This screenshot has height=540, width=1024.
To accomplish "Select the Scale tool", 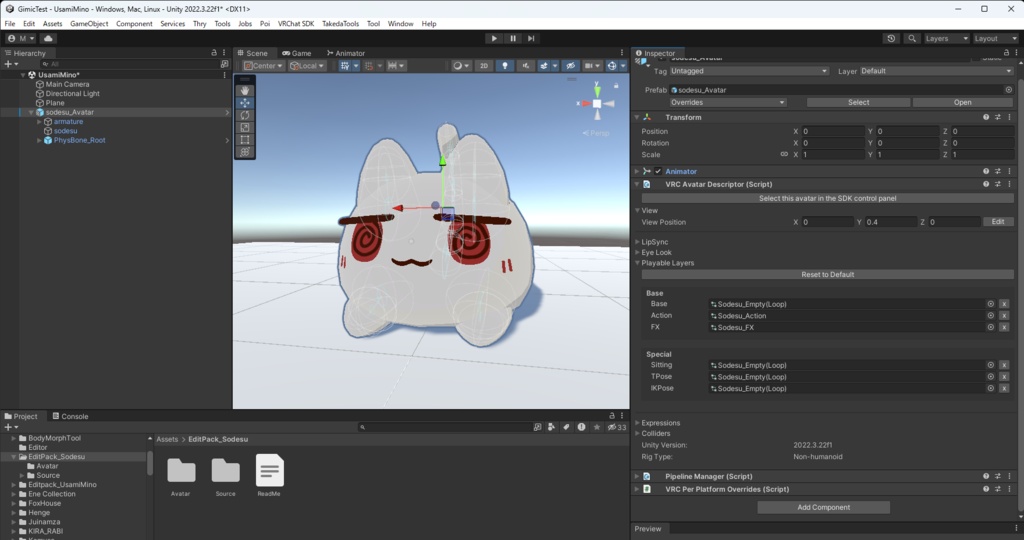I will pyautogui.click(x=245, y=127).
